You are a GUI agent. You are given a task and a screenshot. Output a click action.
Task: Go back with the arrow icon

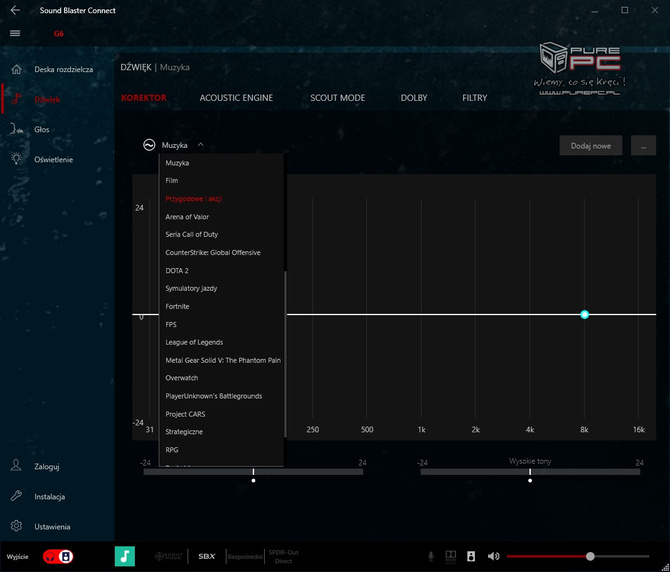point(15,10)
